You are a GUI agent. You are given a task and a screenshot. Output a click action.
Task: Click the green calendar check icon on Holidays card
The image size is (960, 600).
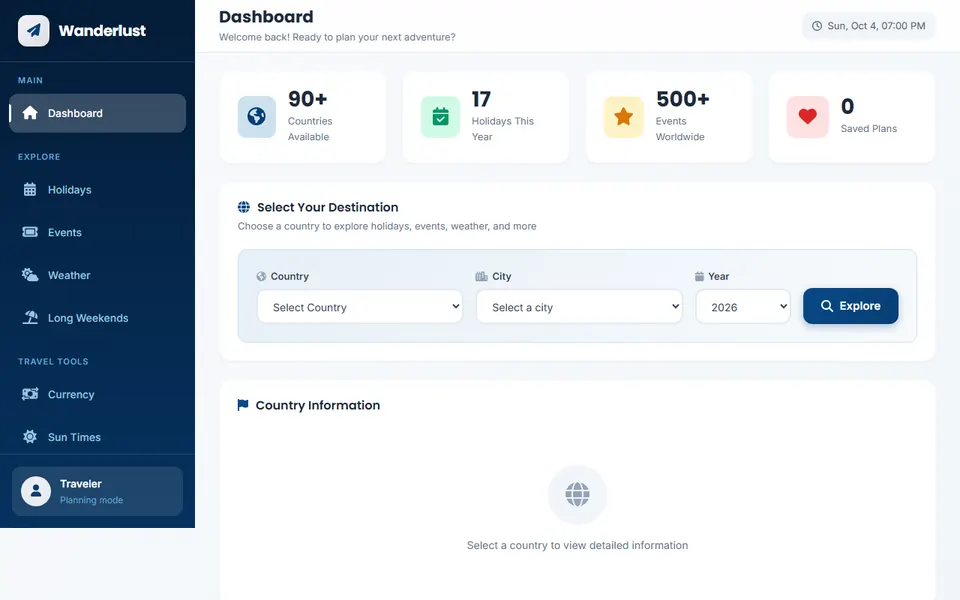pos(440,116)
